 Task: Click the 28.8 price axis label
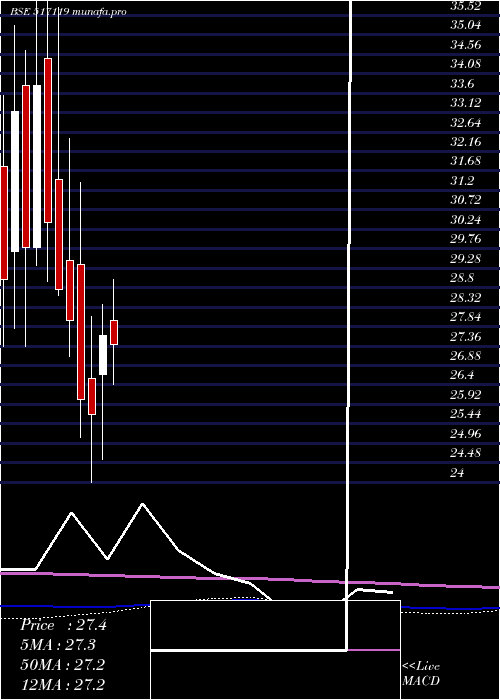pyautogui.click(x=462, y=278)
